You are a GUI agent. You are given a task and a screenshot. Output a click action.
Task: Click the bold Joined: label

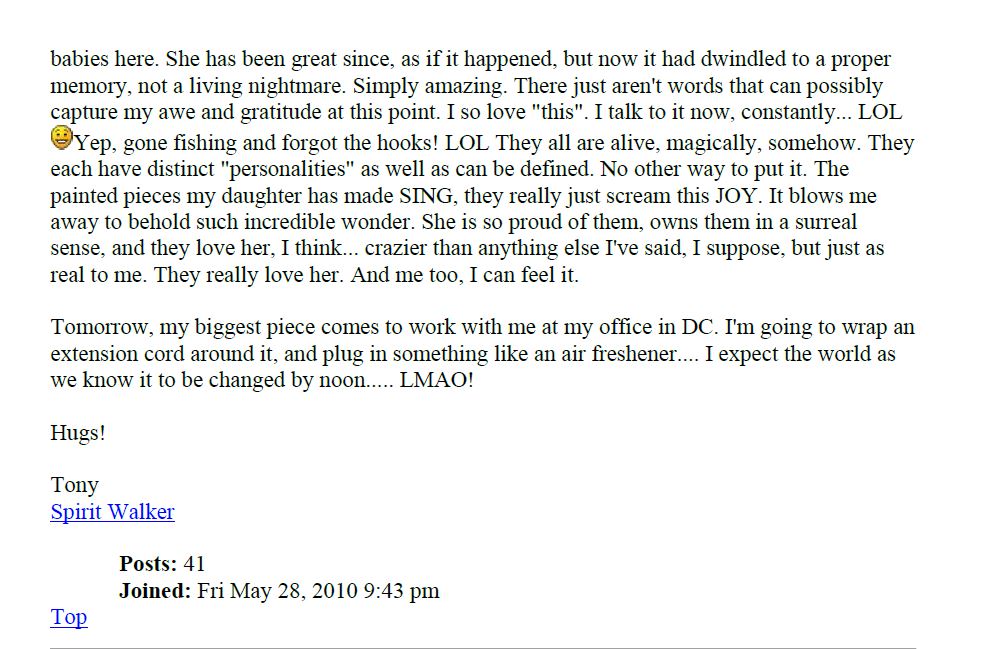tap(155, 591)
